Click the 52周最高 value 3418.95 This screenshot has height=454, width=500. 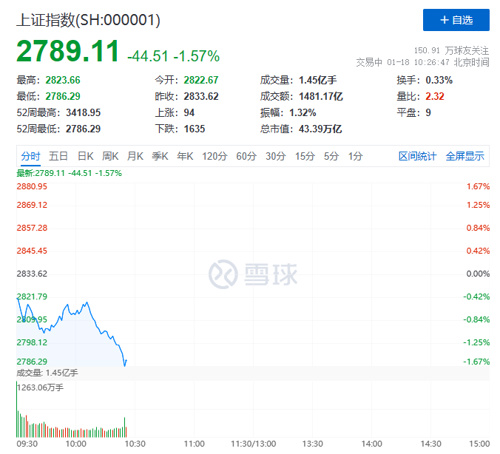pyautogui.click(x=83, y=113)
